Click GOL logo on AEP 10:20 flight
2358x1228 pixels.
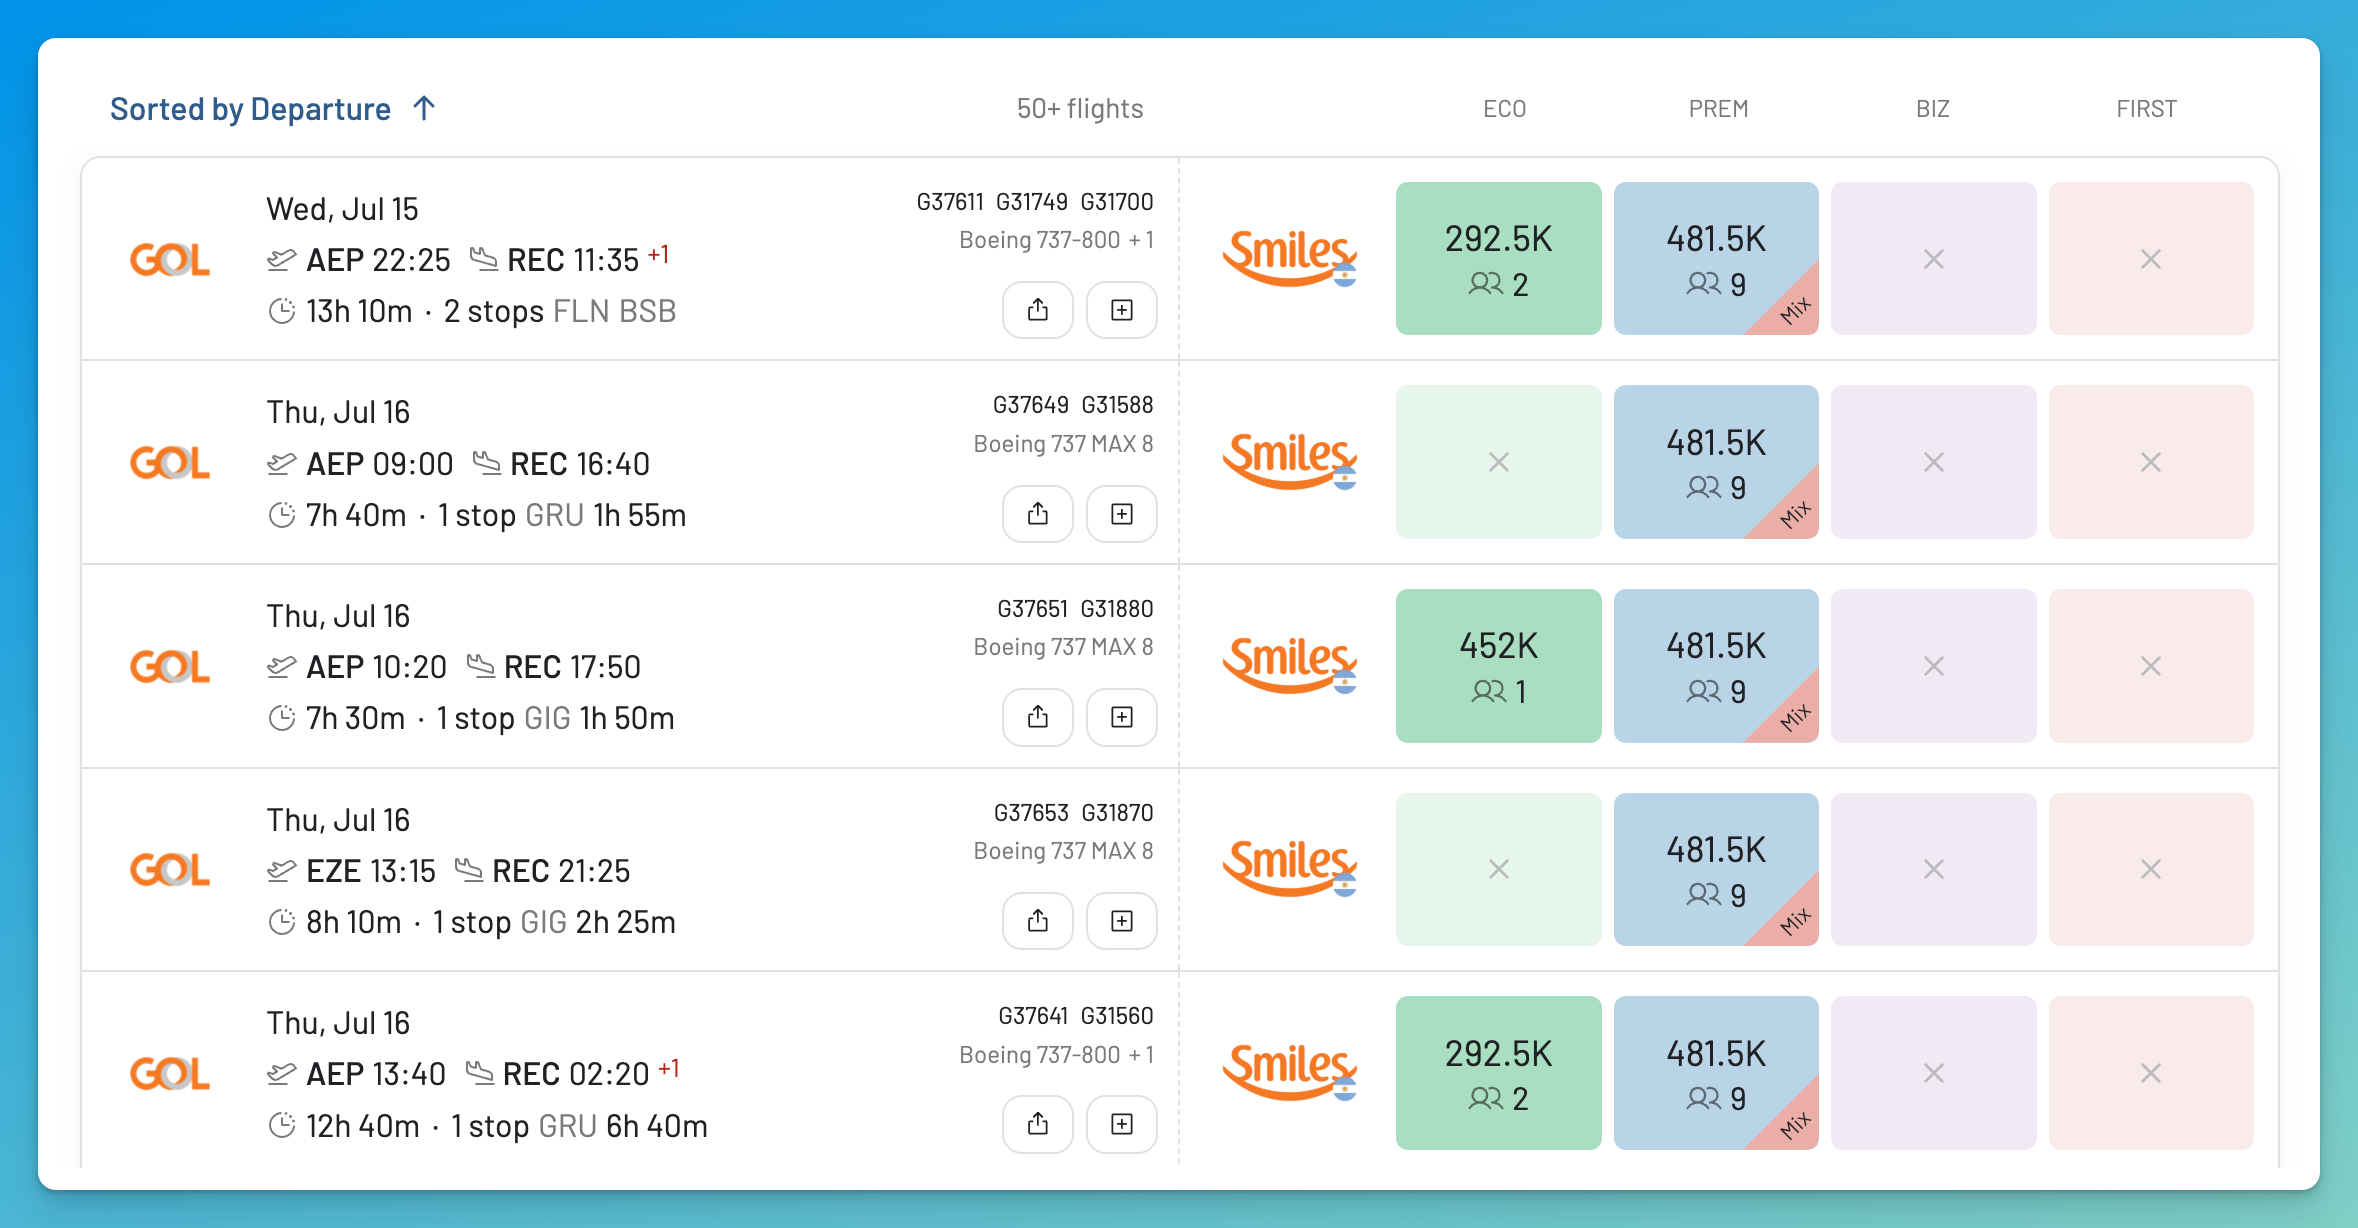[170, 667]
